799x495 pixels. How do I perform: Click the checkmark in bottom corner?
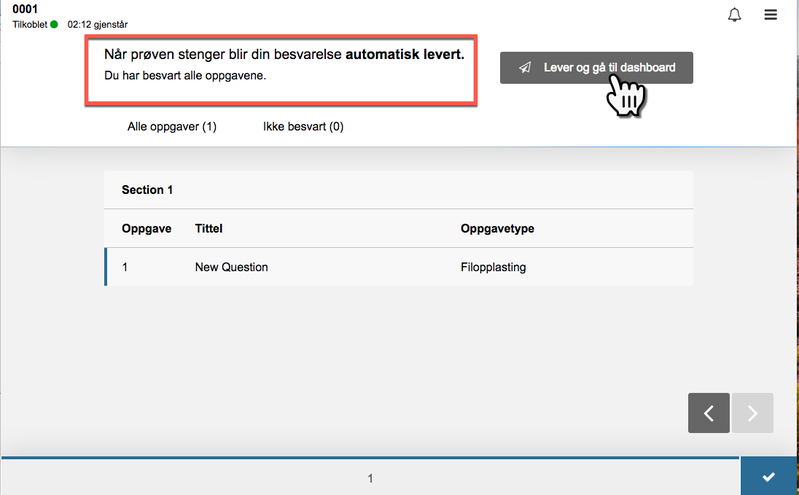click(768, 477)
